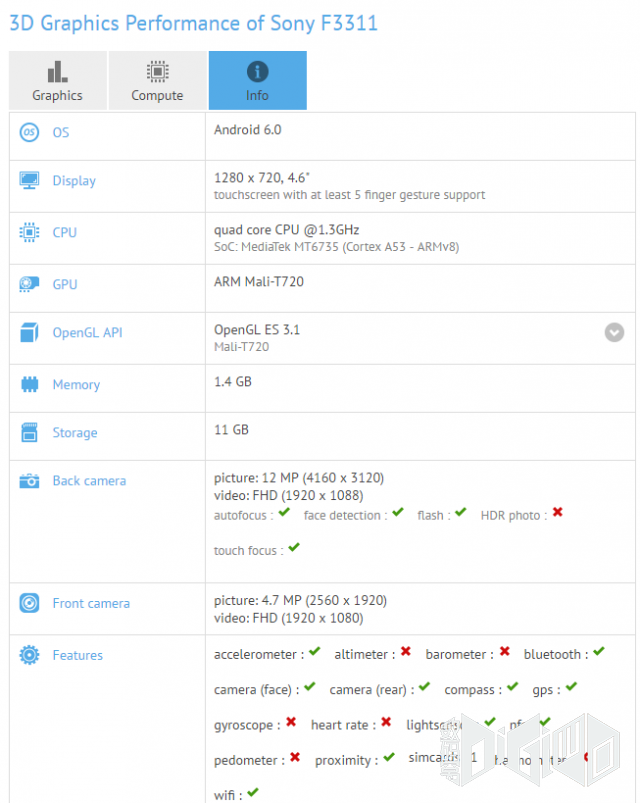Click the CPU chip icon
The width and height of the screenshot is (640, 803).
tap(29, 232)
